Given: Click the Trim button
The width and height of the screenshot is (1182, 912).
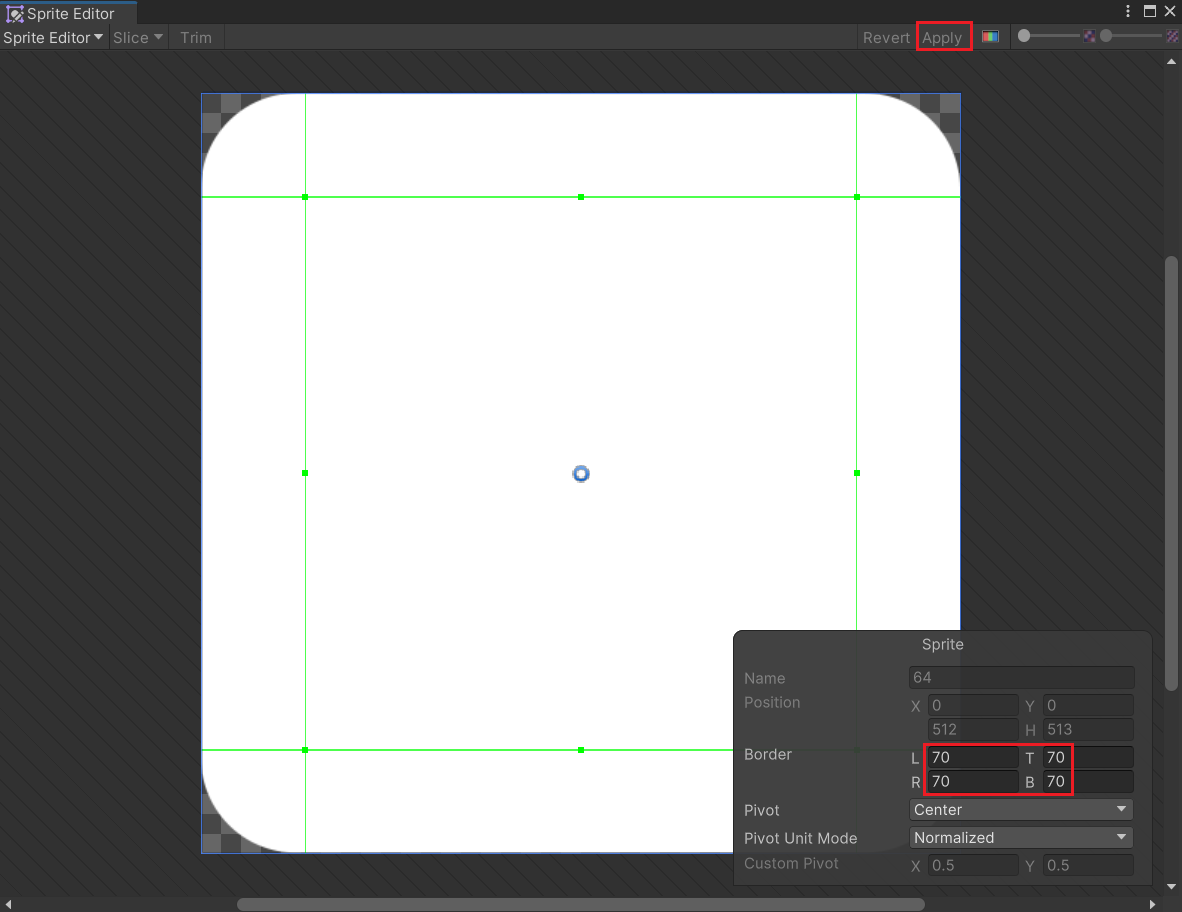Looking at the screenshot, I should click(x=196, y=38).
